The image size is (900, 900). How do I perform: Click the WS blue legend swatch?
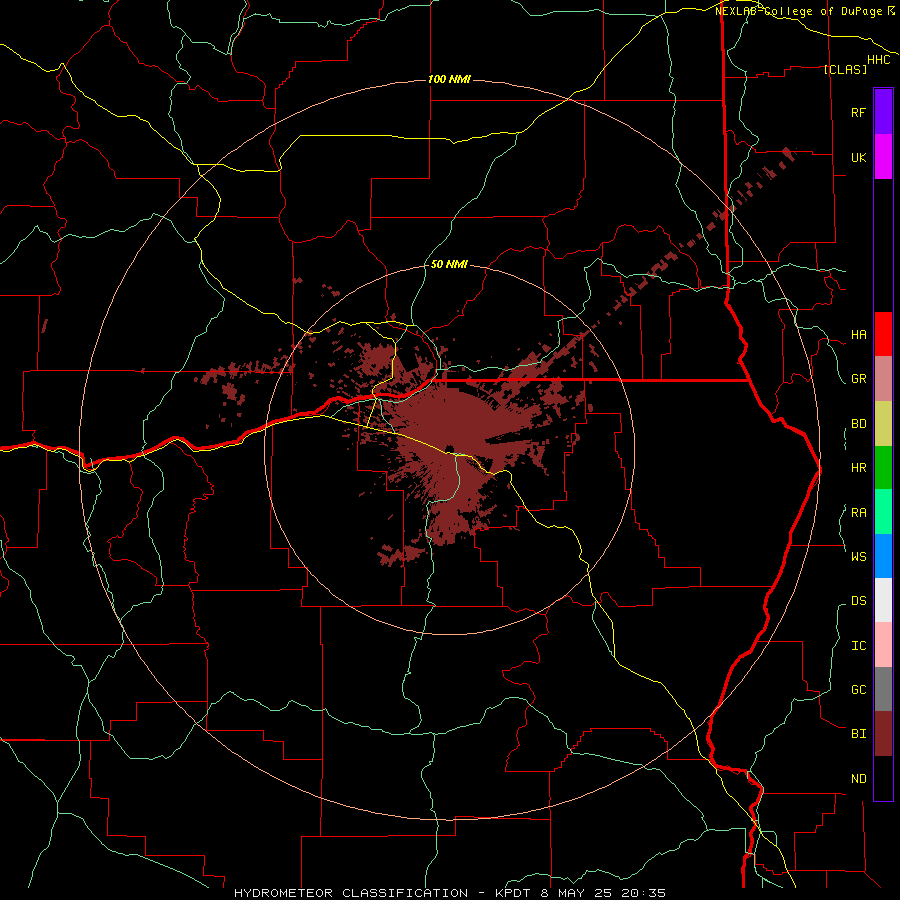coord(883,556)
